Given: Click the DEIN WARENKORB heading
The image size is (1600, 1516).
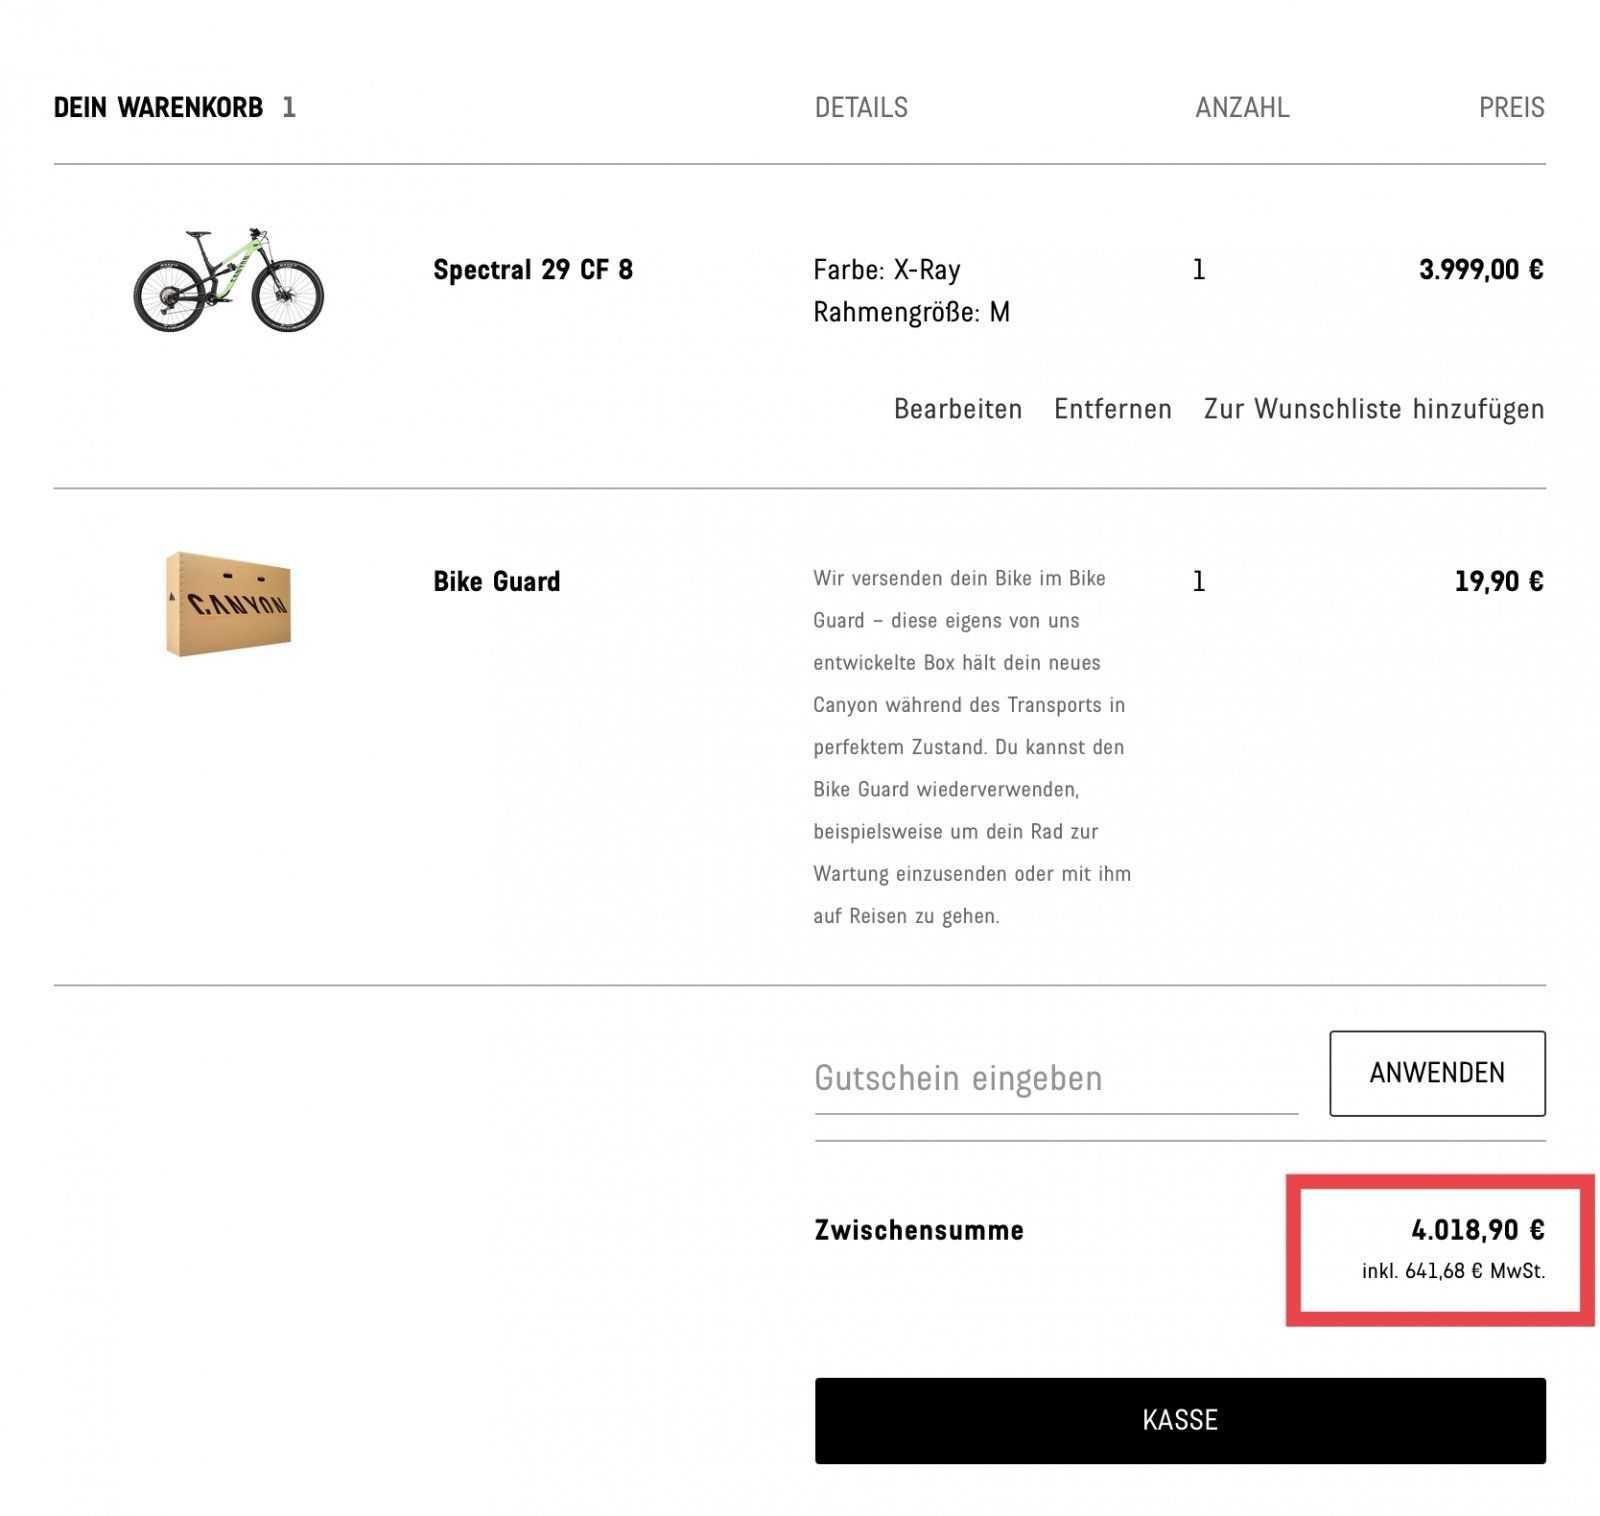Looking at the screenshot, I should 158,108.
